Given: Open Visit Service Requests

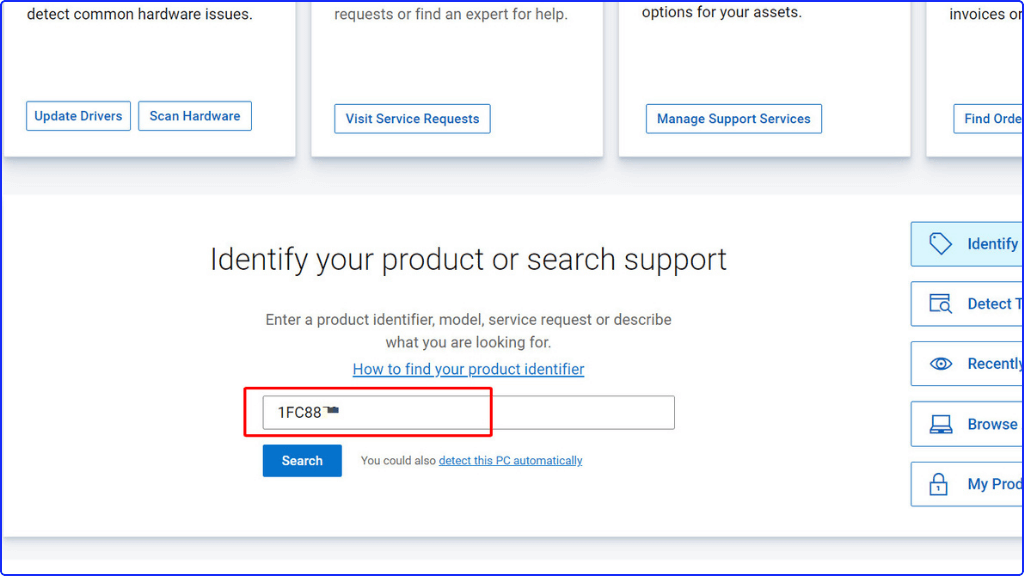Looking at the screenshot, I should [x=412, y=118].
